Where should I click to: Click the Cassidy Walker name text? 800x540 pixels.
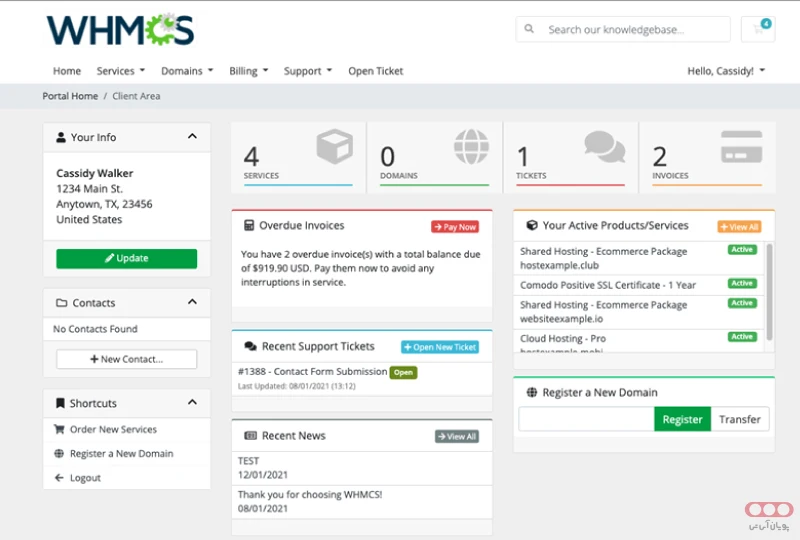[x=95, y=173]
